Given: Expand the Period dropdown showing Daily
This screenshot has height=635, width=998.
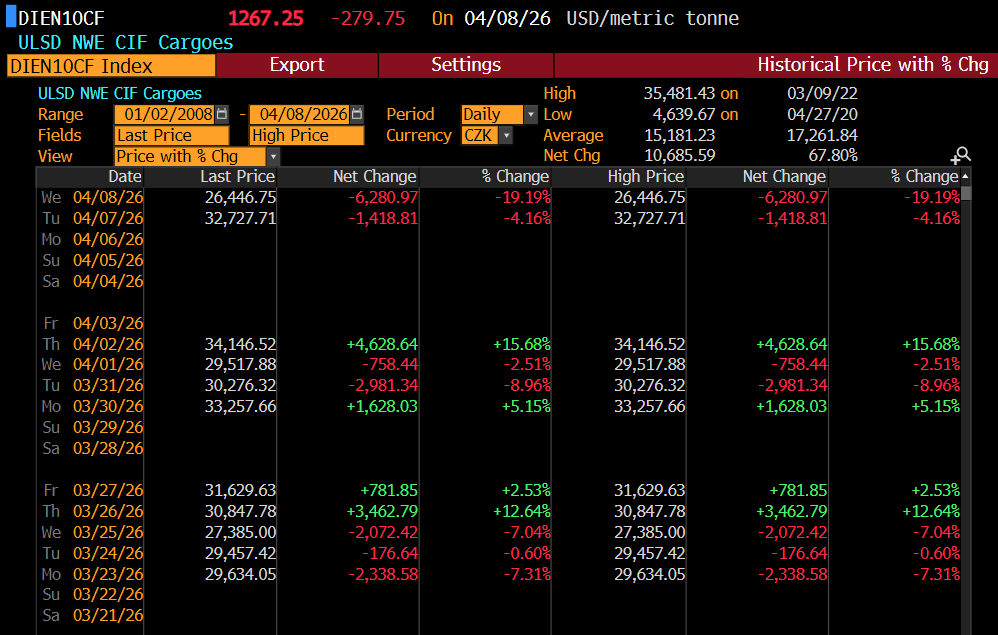Looking at the screenshot, I should tap(530, 114).
